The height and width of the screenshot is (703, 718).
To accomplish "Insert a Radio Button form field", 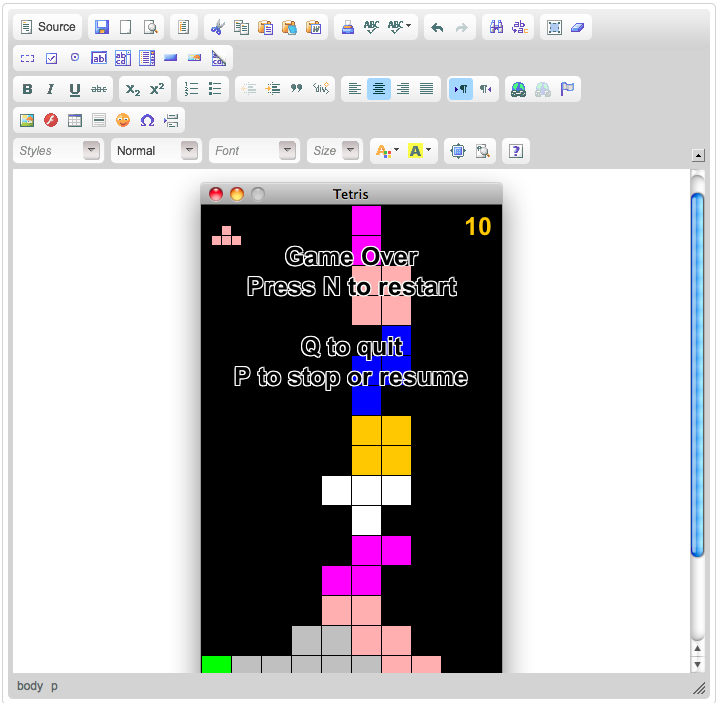I will pyautogui.click(x=75, y=58).
